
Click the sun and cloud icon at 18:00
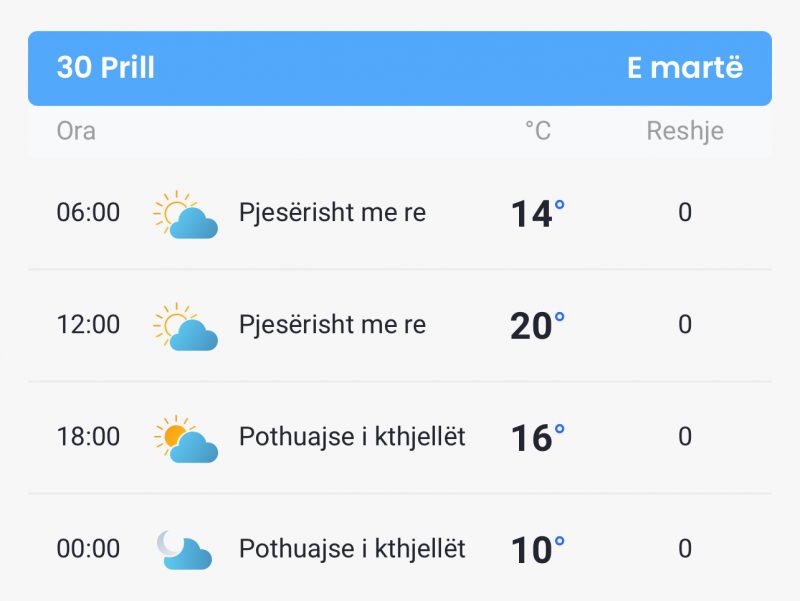coord(186,439)
